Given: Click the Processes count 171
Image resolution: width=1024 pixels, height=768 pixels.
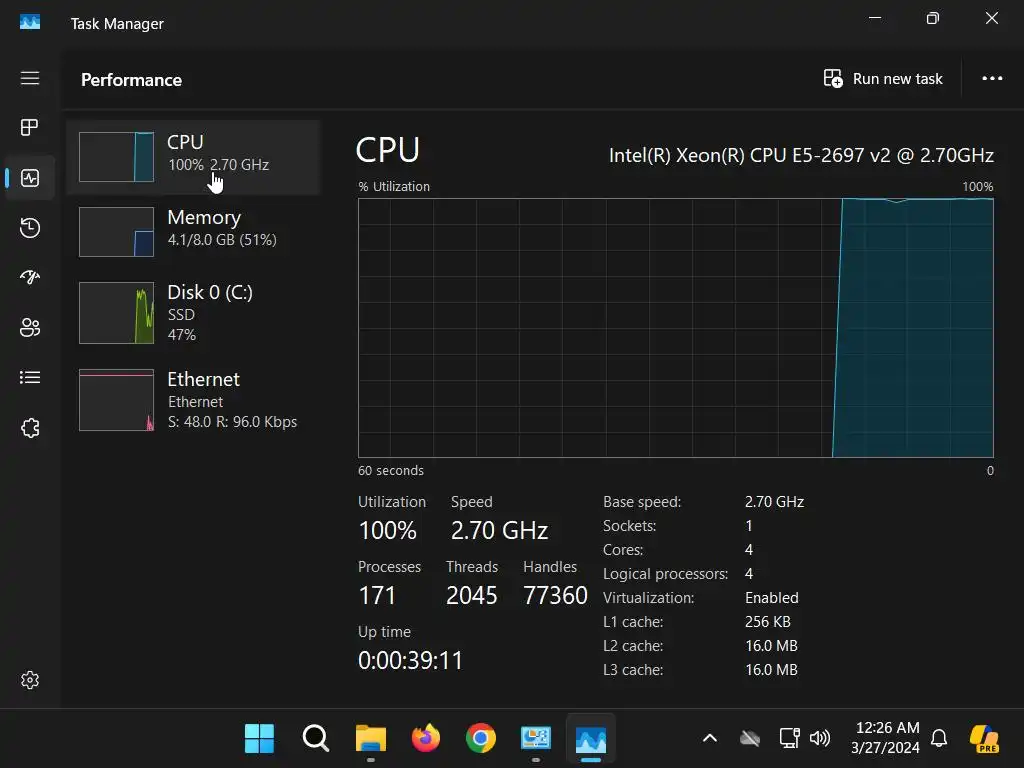Looking at the screenshot, I should (377, 596).
